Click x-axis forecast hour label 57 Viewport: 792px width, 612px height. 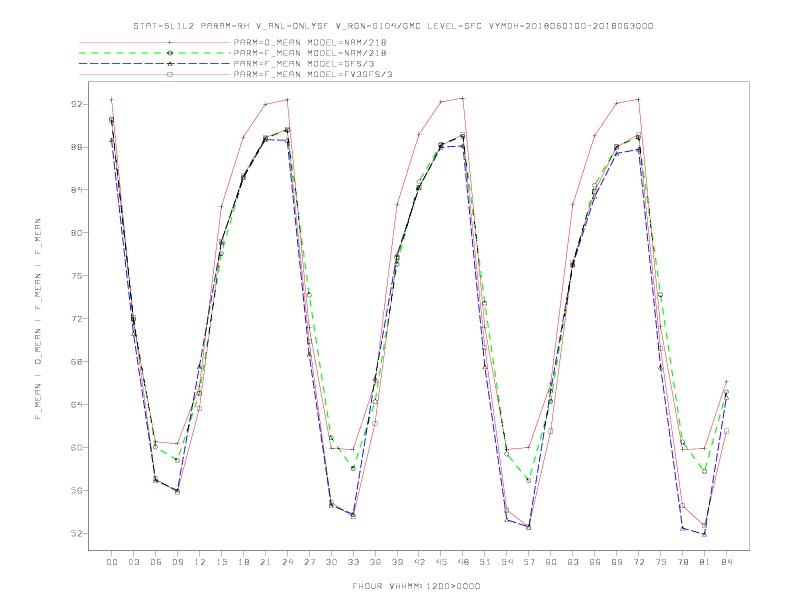(529, 562)
